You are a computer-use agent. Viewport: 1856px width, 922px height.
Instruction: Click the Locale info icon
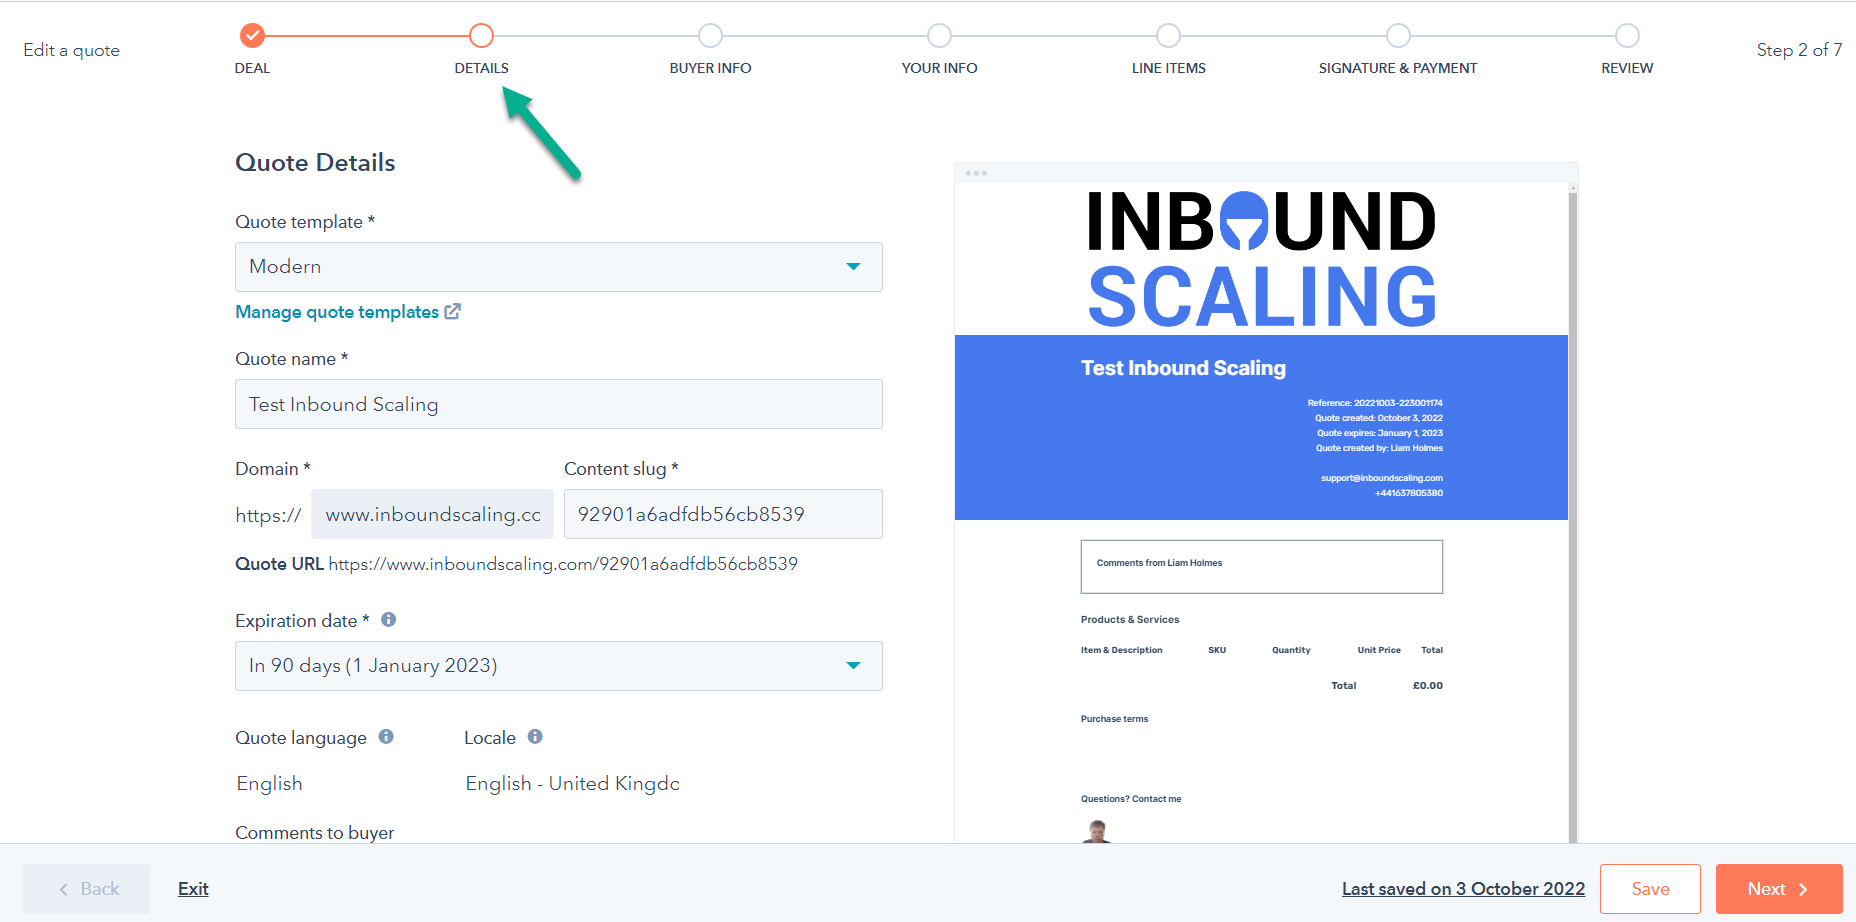click(535, 737)
